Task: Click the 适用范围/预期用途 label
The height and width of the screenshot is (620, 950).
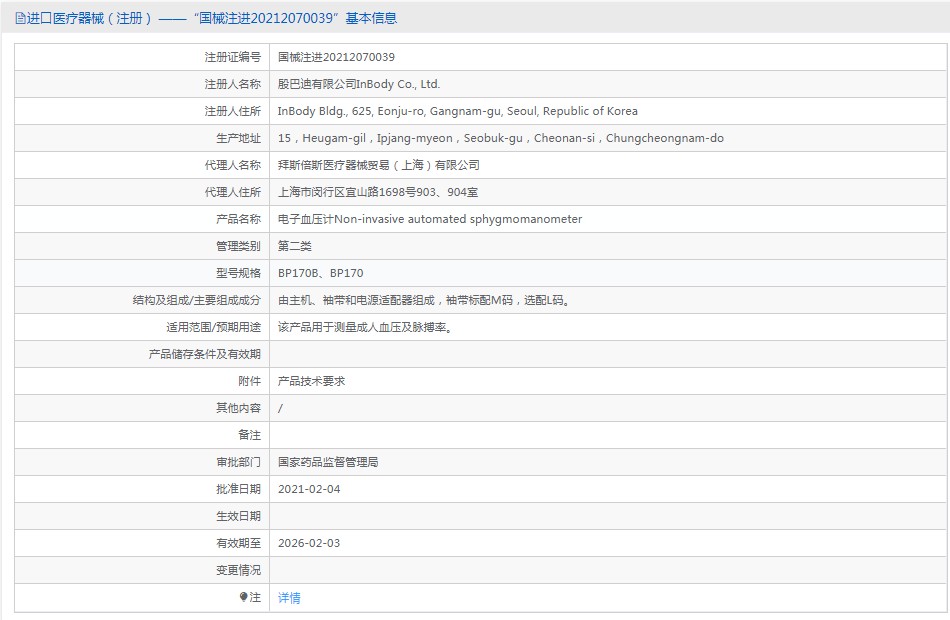Action: point(214,327)
